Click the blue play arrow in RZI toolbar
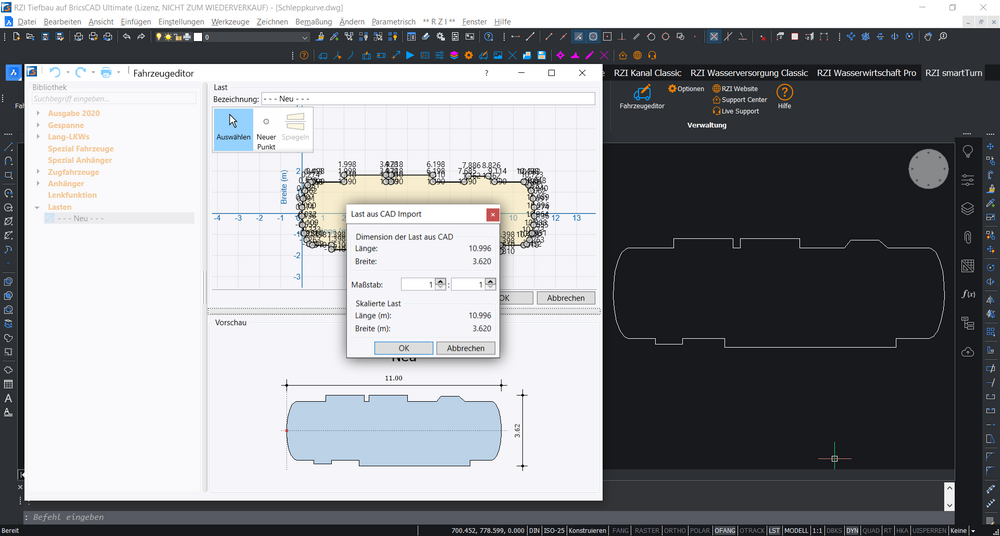 [x=410, y=56]
